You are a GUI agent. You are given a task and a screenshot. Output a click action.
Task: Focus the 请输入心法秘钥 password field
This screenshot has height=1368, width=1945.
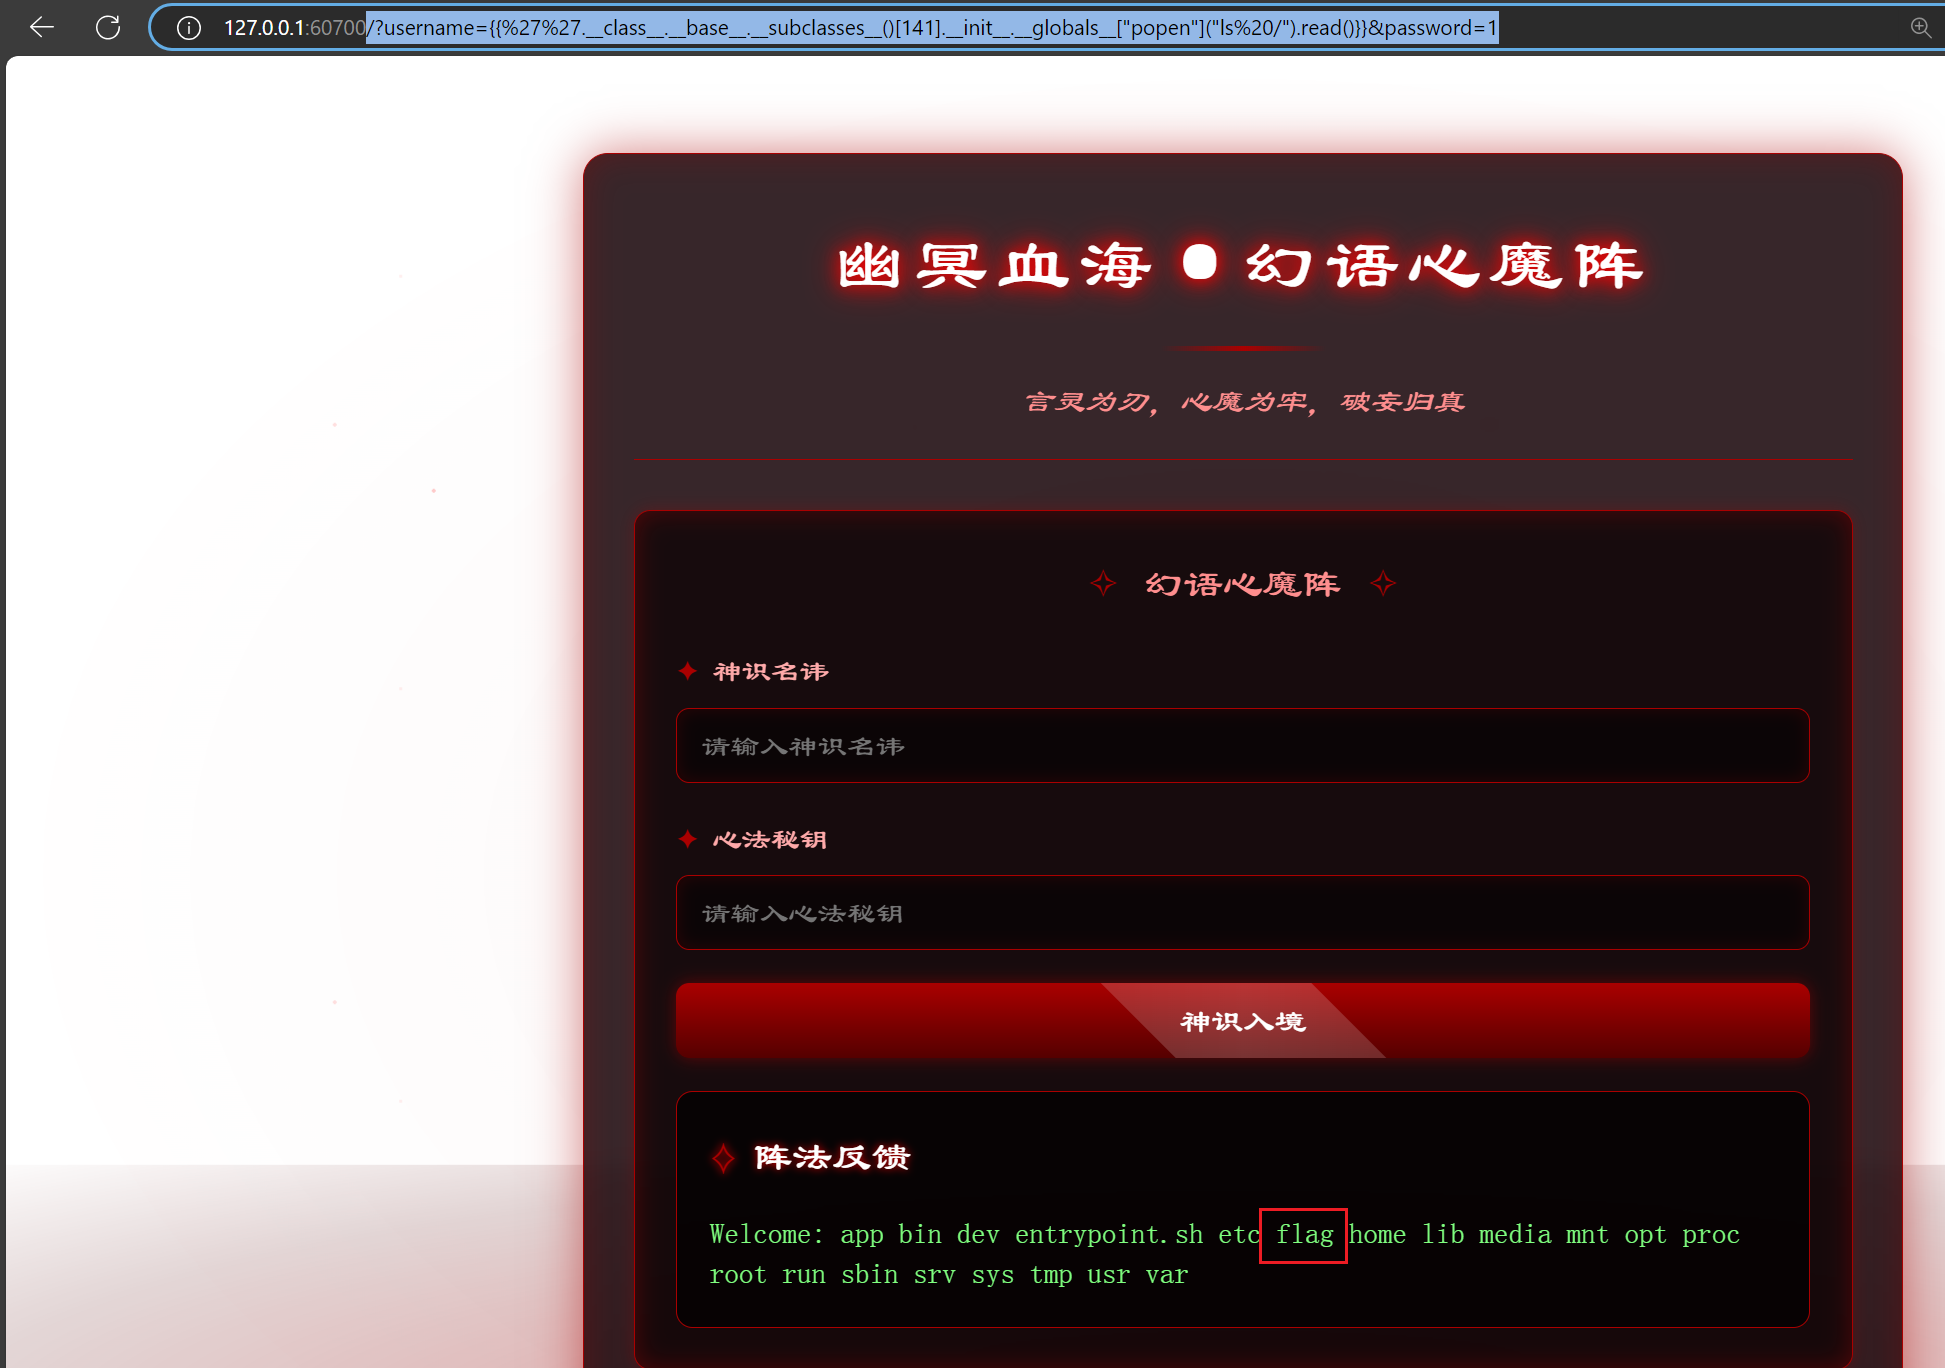1242,913
